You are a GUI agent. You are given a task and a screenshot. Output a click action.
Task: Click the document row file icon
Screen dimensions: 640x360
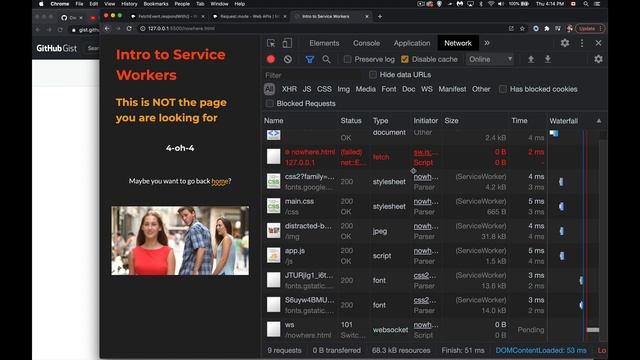click(x=273, y=134)
